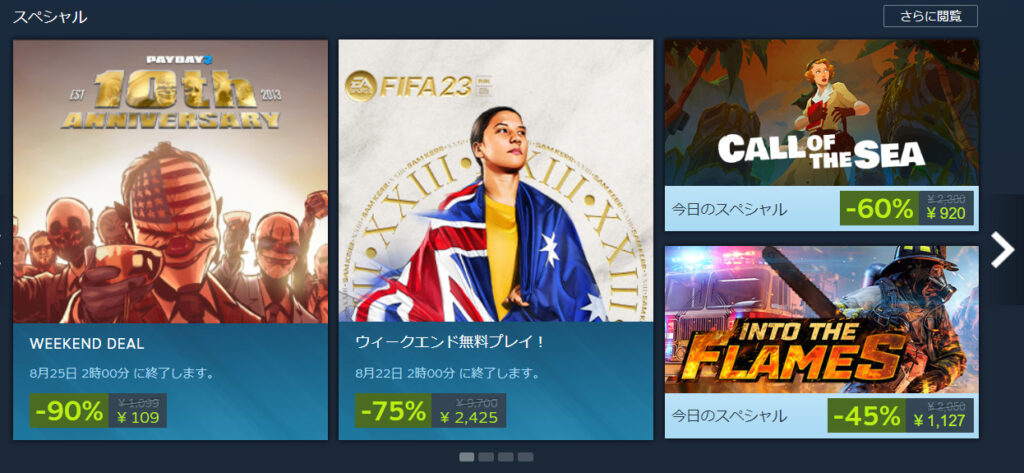Click the さらに閲覧 button

click(x=930, y=16)
